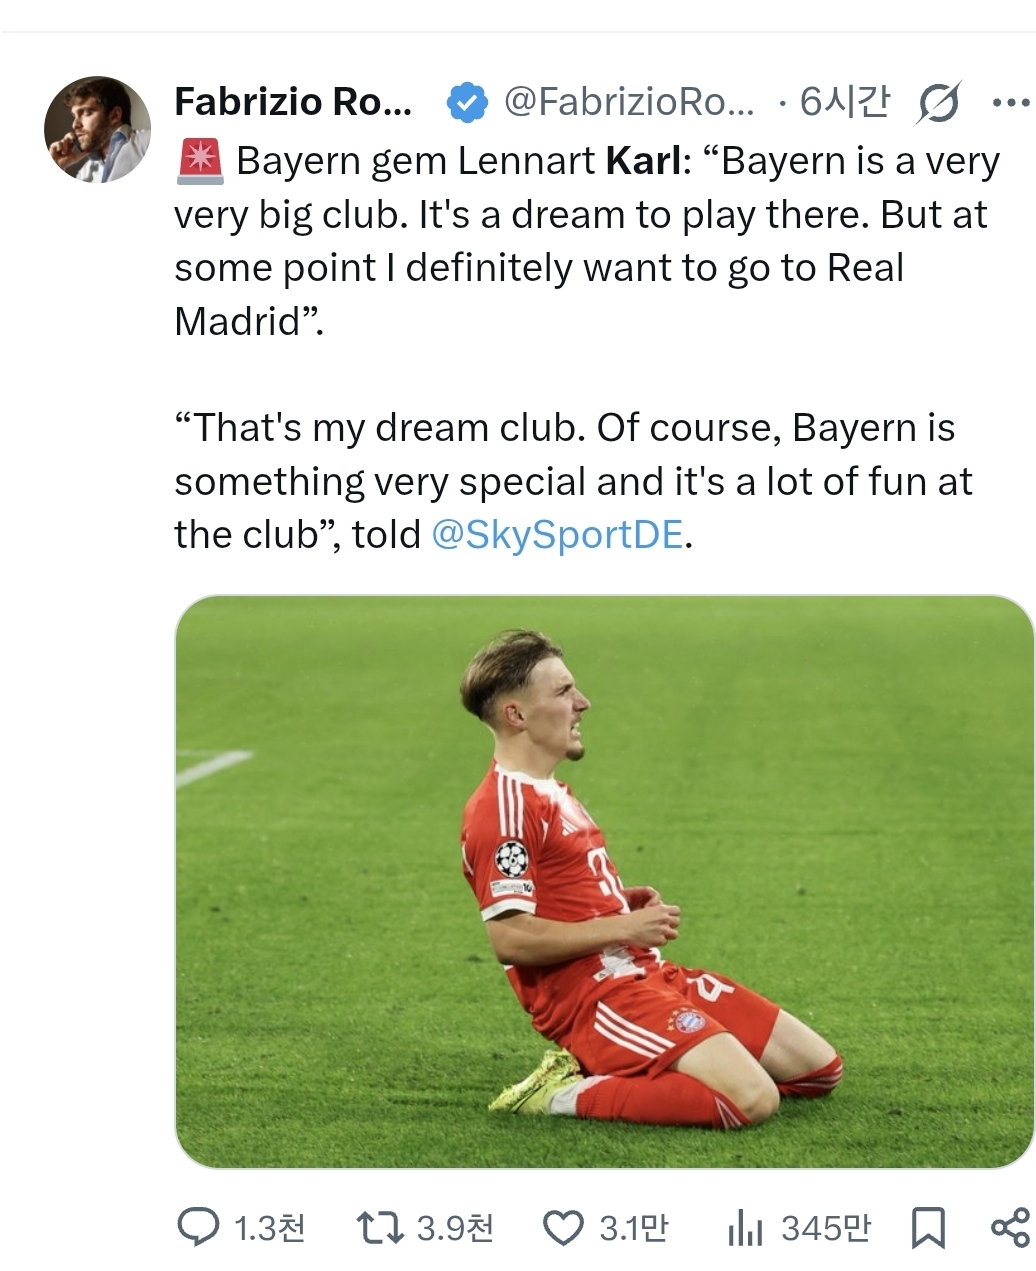The height and width of the screenshot is (1271, 1036).
Task: Open the Bayern player photo
Action: click(604, 881)
